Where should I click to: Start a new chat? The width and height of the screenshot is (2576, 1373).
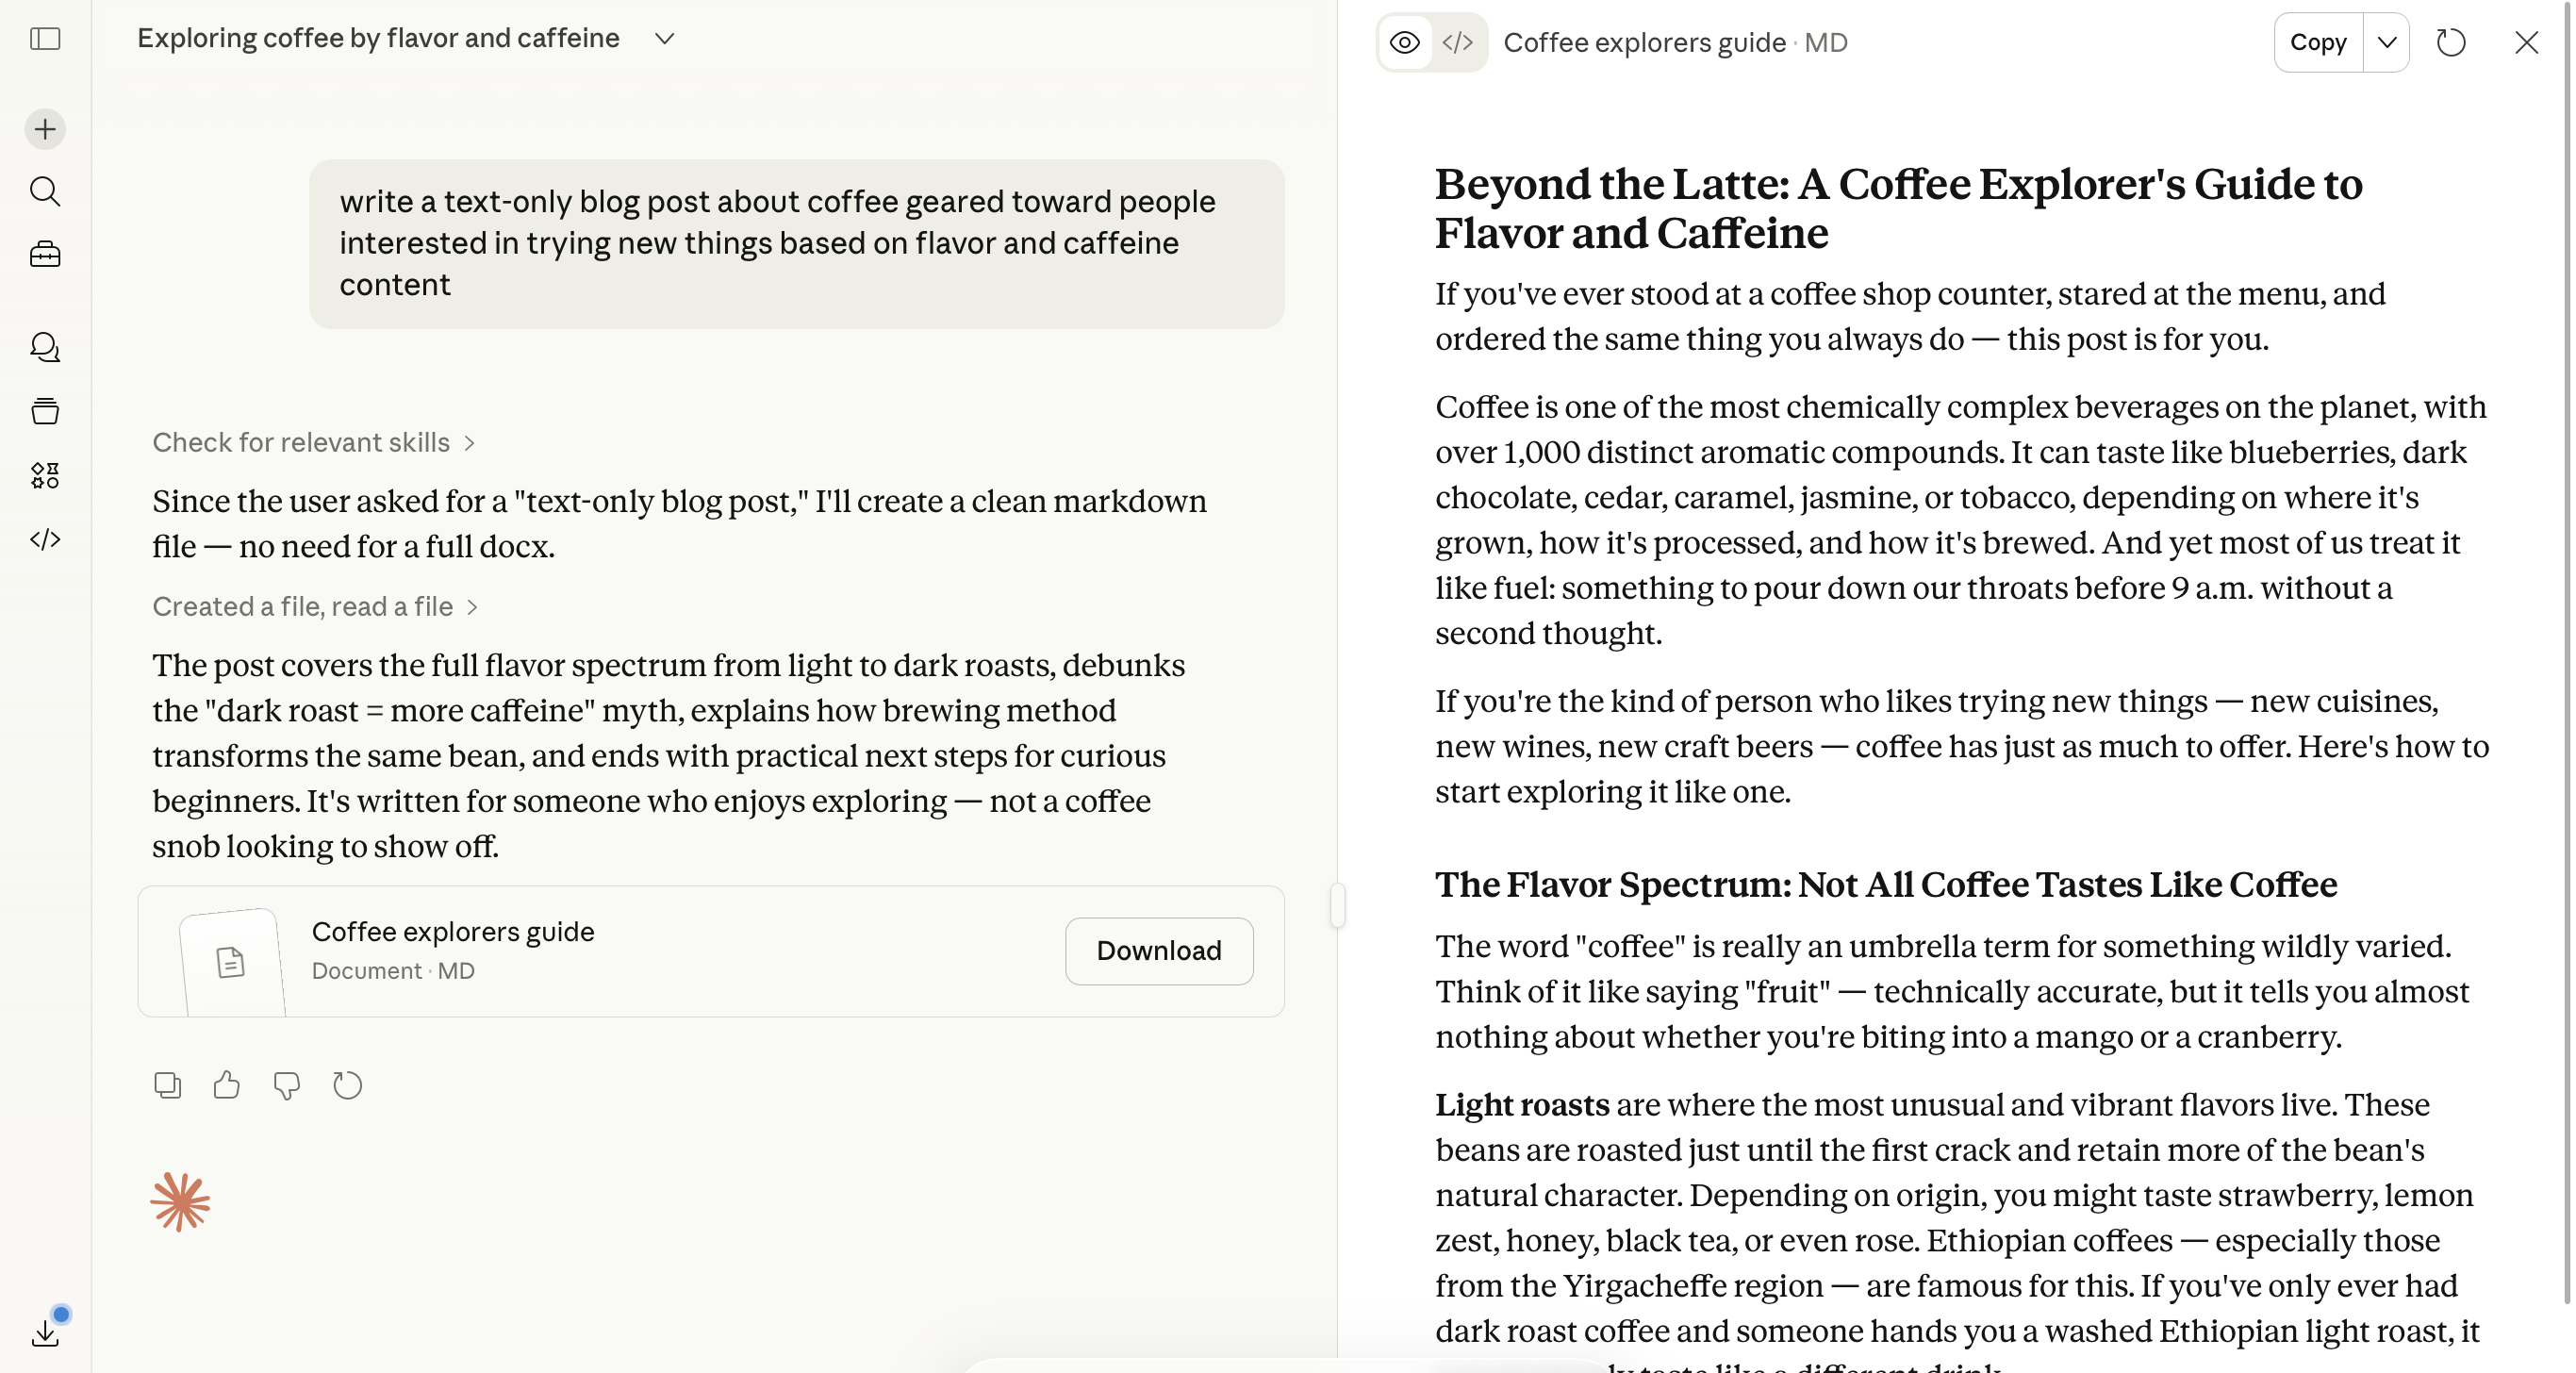pos(45,129)
